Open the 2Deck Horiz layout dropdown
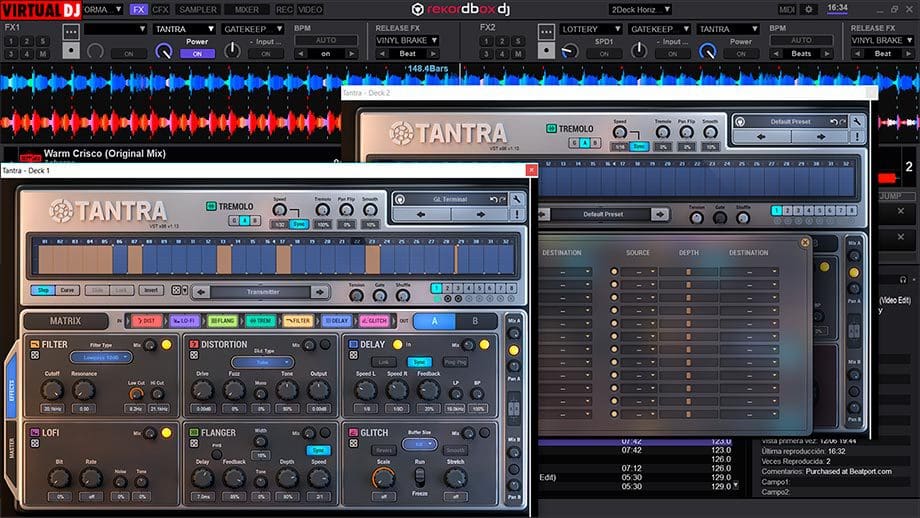This screenshot has width=920, height=518. click(x=640, y=9)
